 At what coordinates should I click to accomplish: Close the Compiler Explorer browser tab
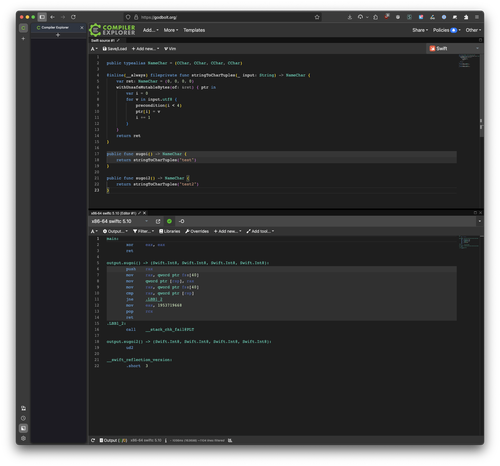82,28
